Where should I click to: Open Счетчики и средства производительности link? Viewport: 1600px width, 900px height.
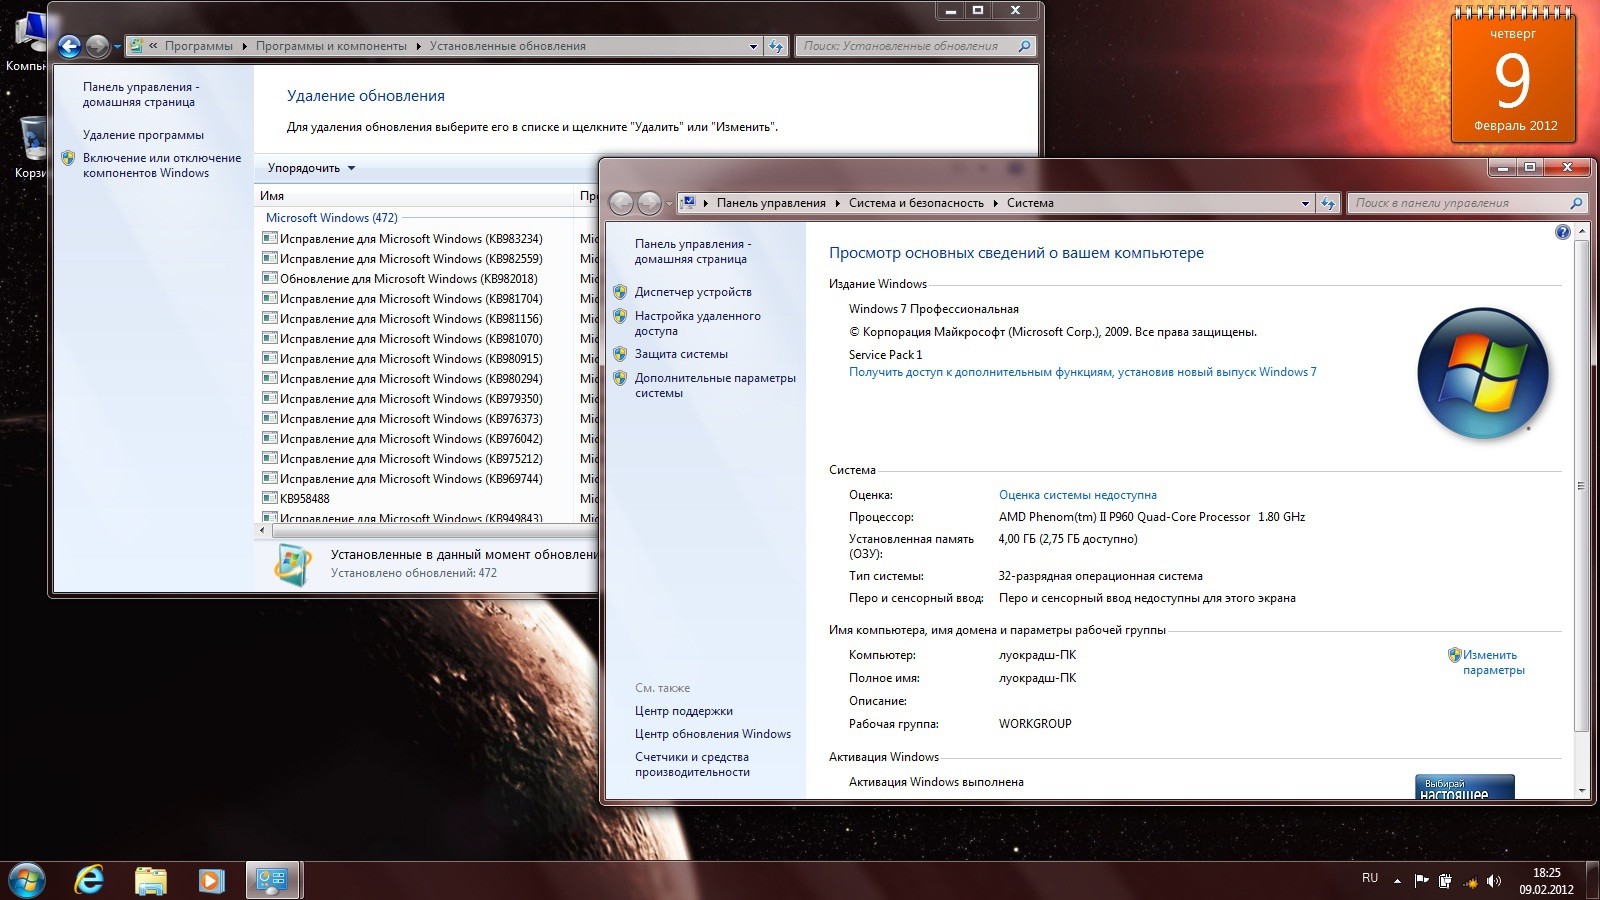pyautogui.click(x=692, y=764)
